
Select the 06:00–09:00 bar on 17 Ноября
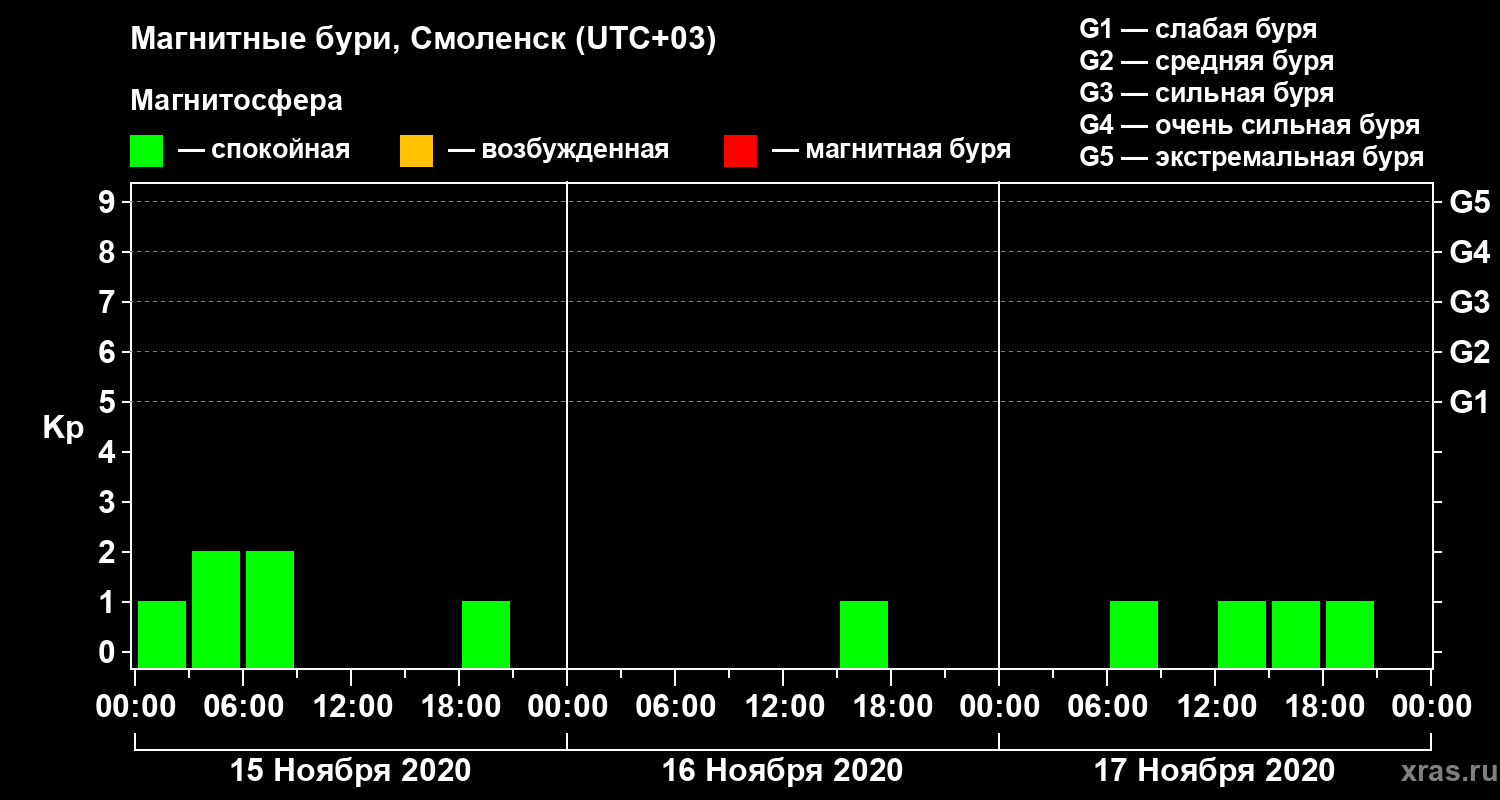(x=1134, y=634)
